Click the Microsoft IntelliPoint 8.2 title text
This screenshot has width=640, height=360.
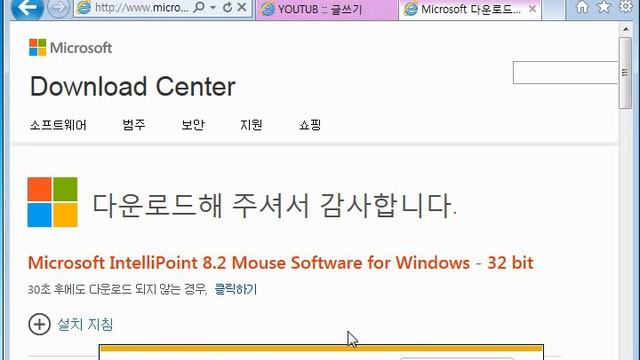pos(280,263)
